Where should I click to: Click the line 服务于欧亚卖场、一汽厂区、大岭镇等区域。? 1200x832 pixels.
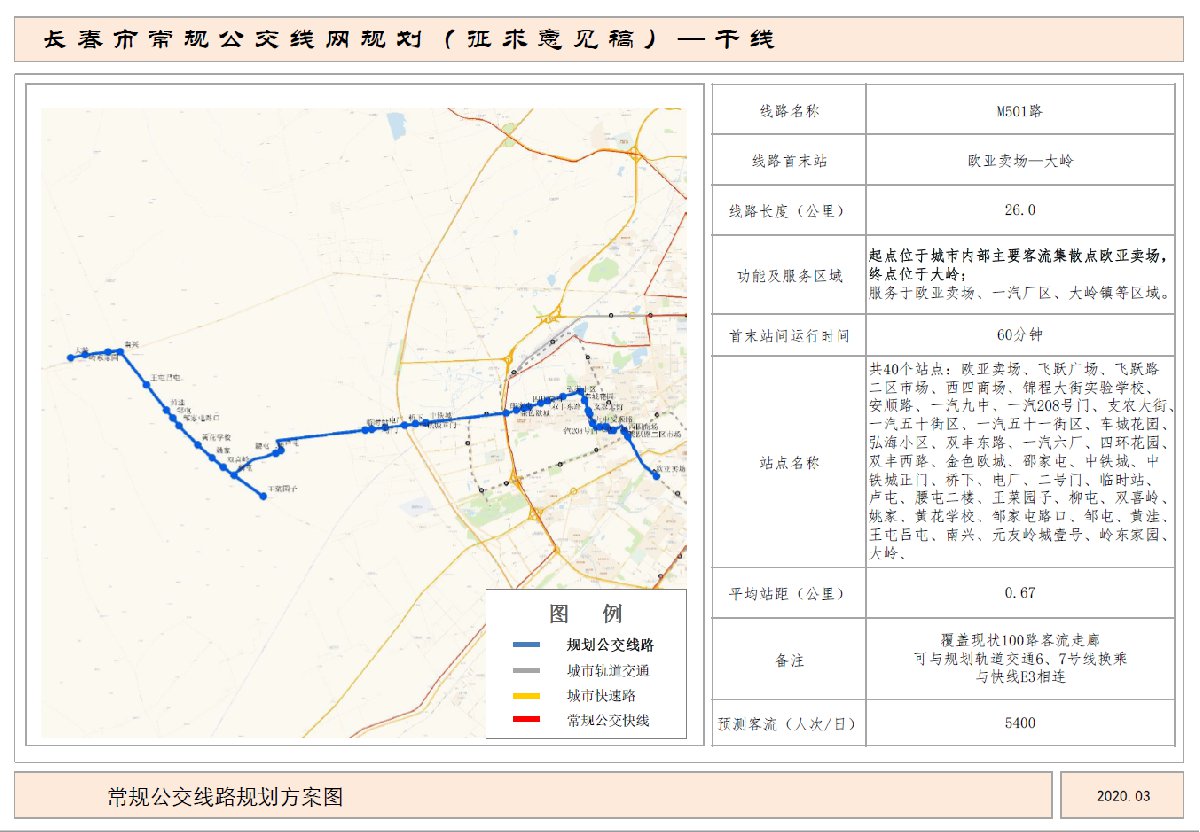click(1020, 294)
